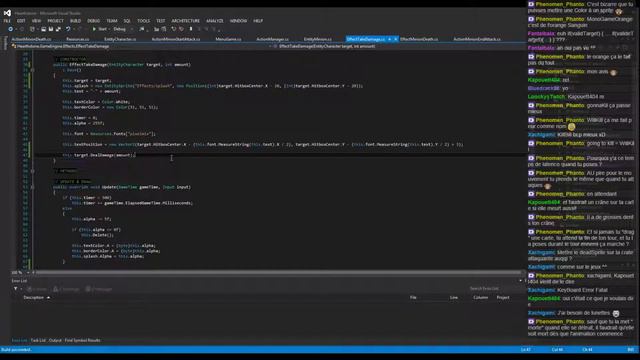Open the FILE menu

tap(7, 21)
